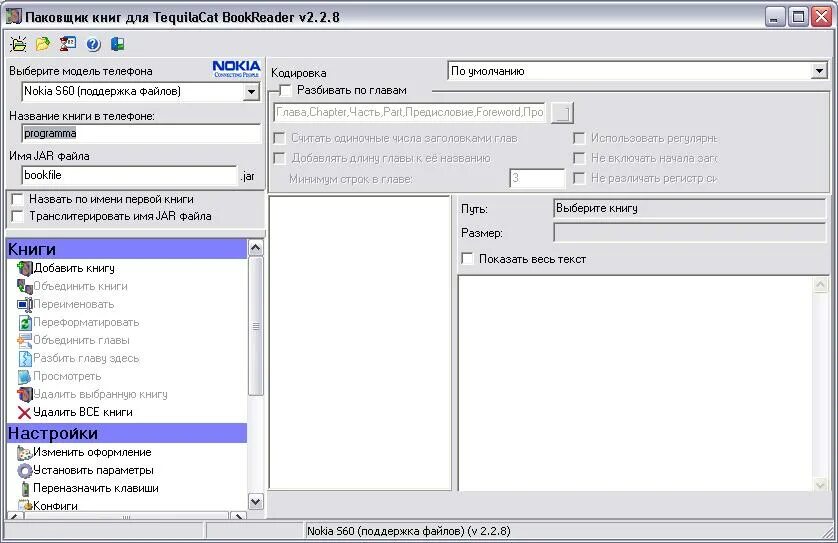Click the open folder toolbar icon
The width and height of the screenshot is (838, 543).
click(x=43, y=44)
